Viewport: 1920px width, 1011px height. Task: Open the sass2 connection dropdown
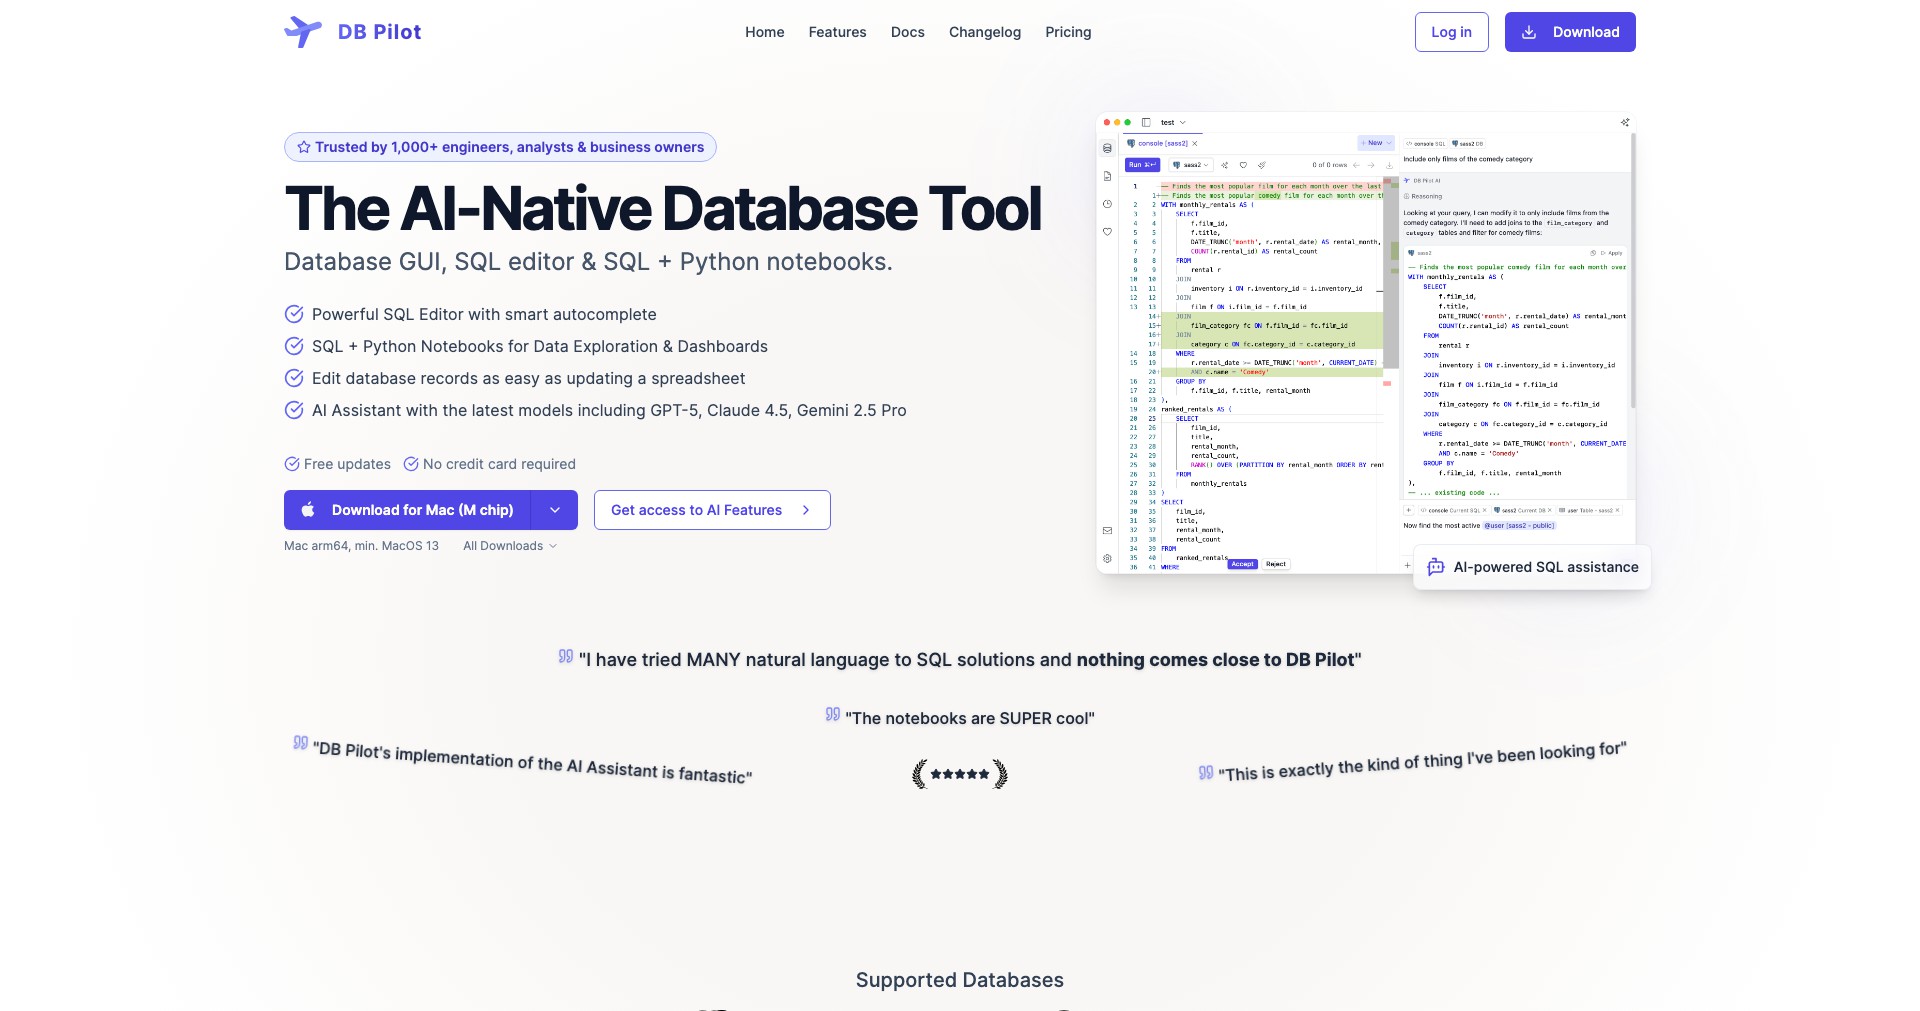point(1191,165)
